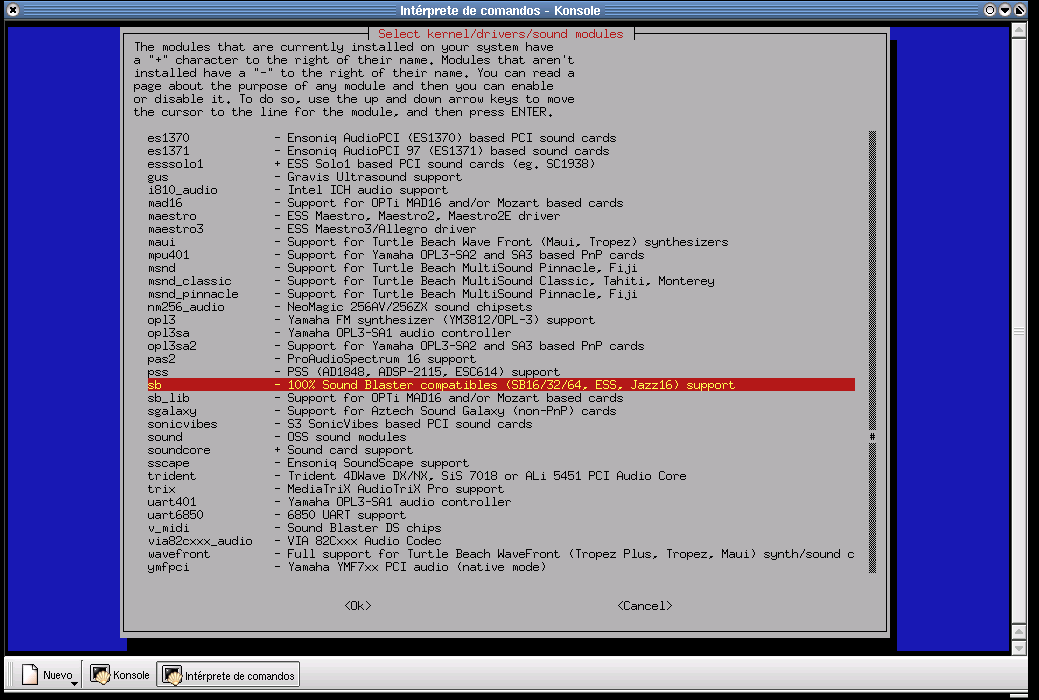
Task: Select the uart6850 module row
Action: point(501,514)
